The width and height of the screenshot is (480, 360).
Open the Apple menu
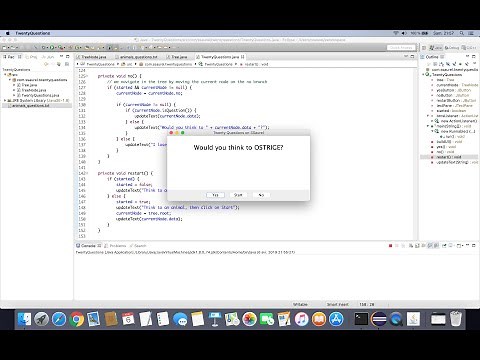point(8,33)
